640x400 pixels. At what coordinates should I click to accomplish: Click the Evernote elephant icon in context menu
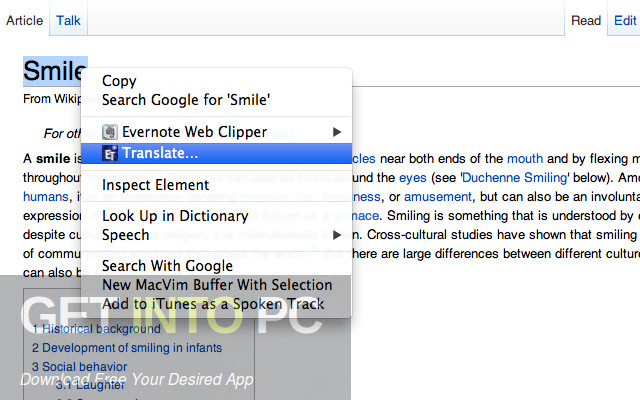(x=110, y=132)
